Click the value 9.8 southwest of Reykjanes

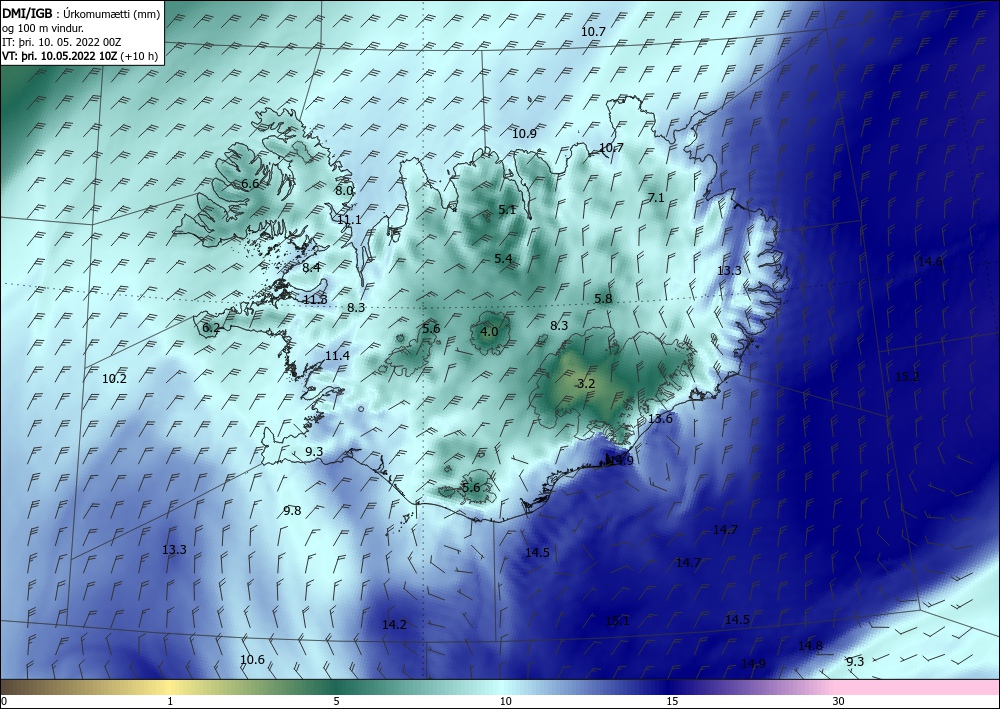pos(292,511)
